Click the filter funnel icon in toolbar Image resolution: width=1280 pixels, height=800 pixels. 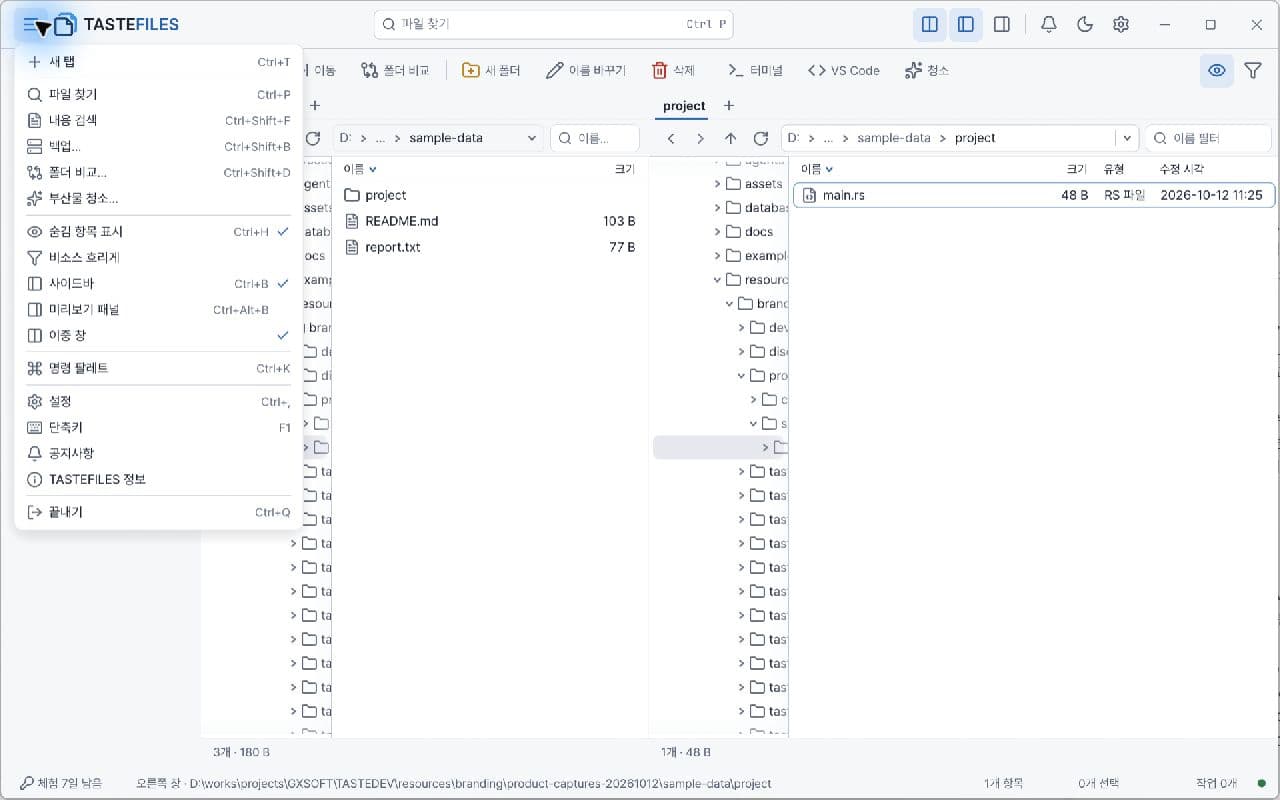[x=1253, y=70]
